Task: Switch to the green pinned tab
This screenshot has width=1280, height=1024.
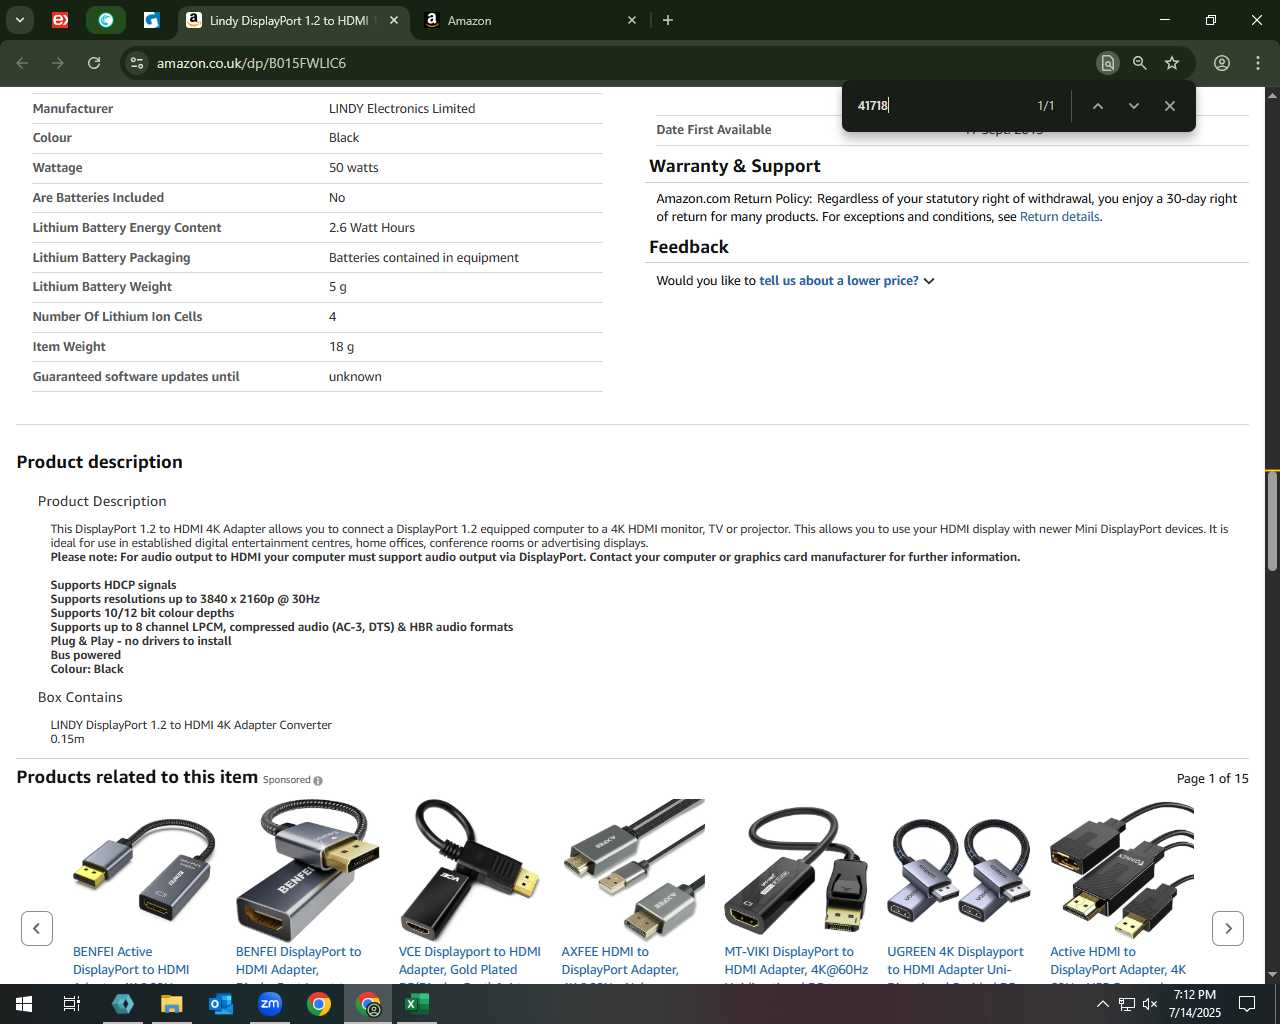Action: [106, 20]
